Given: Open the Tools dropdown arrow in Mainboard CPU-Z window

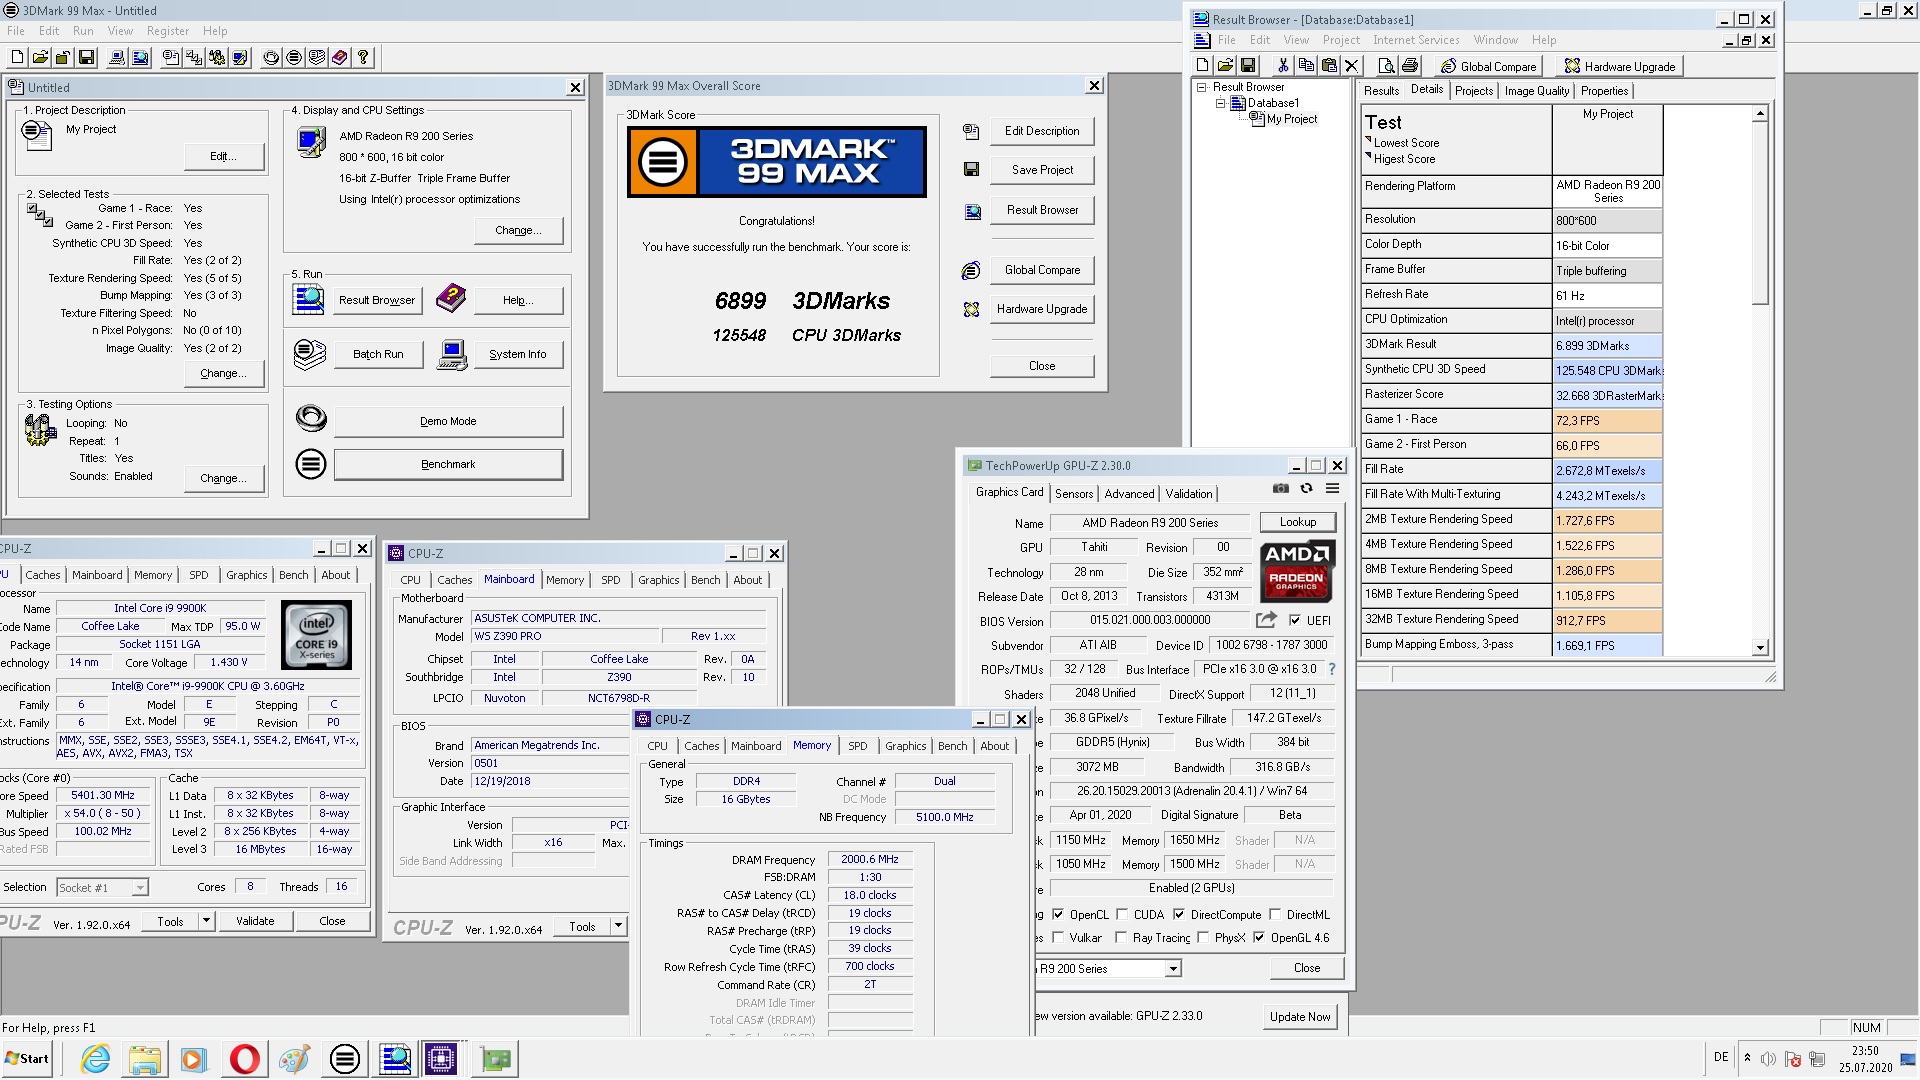Looking at the screenshot, I should (618, 926).
